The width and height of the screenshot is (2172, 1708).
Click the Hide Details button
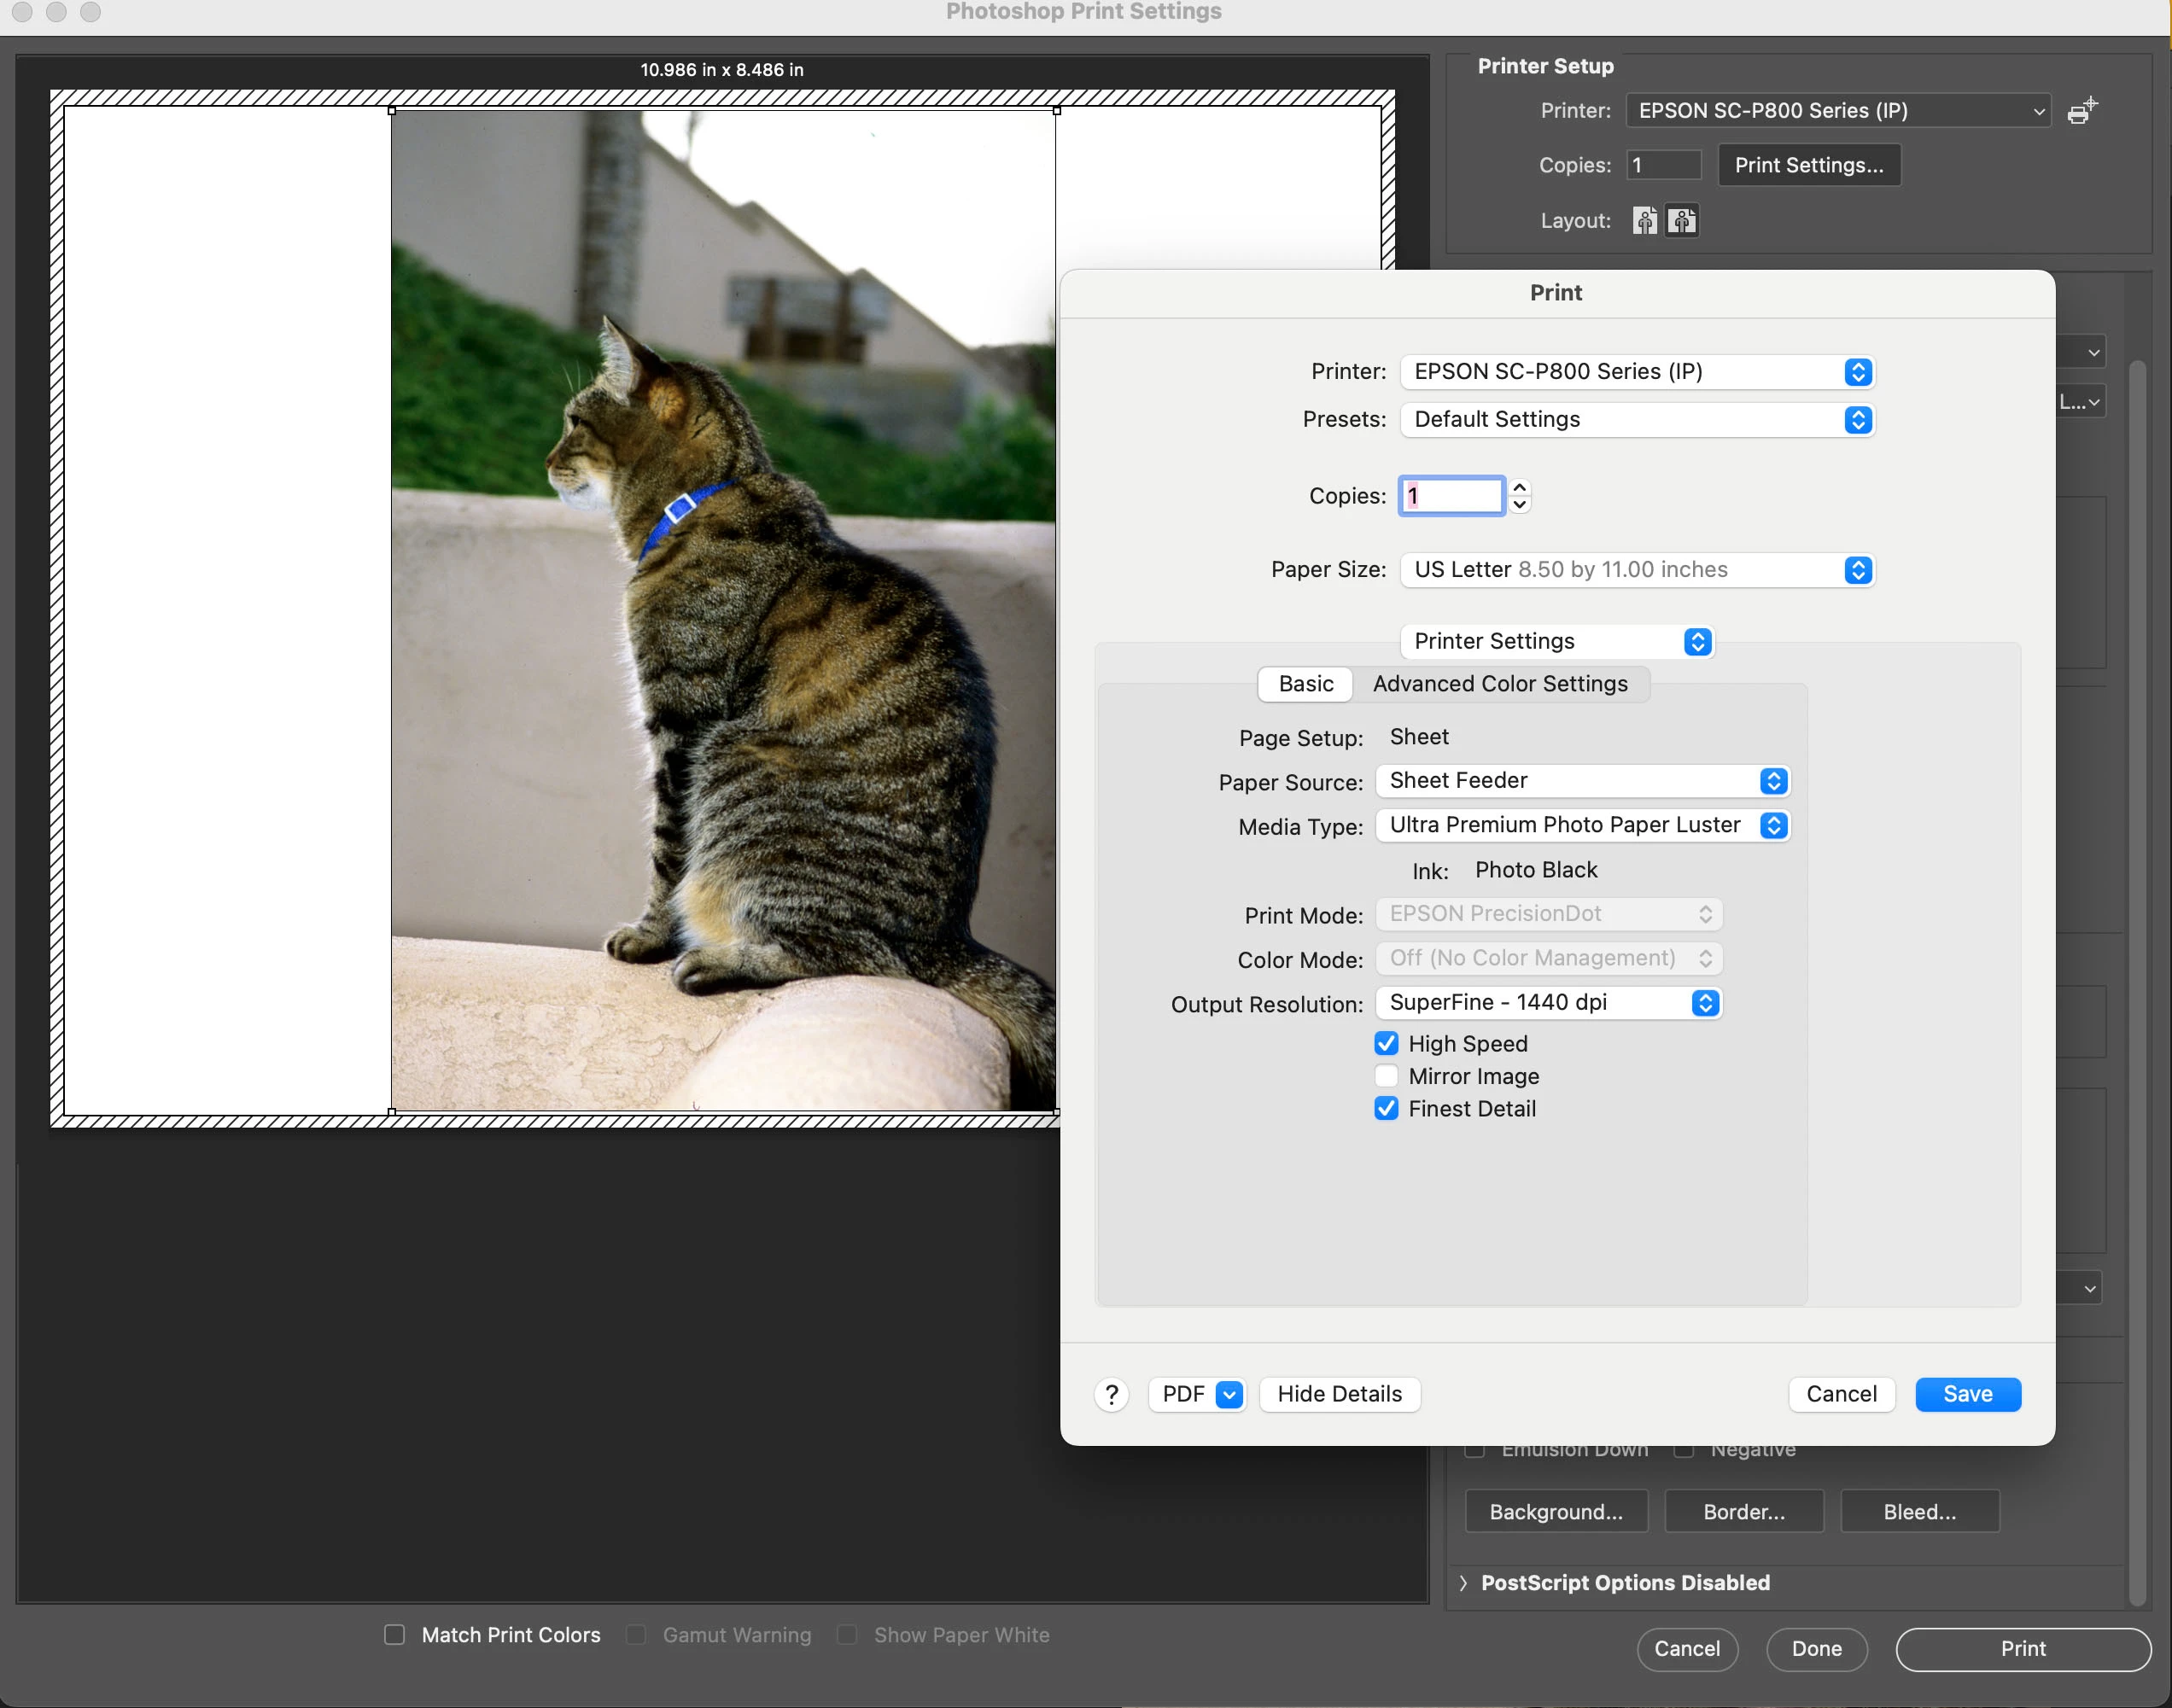point(1339,1394)
